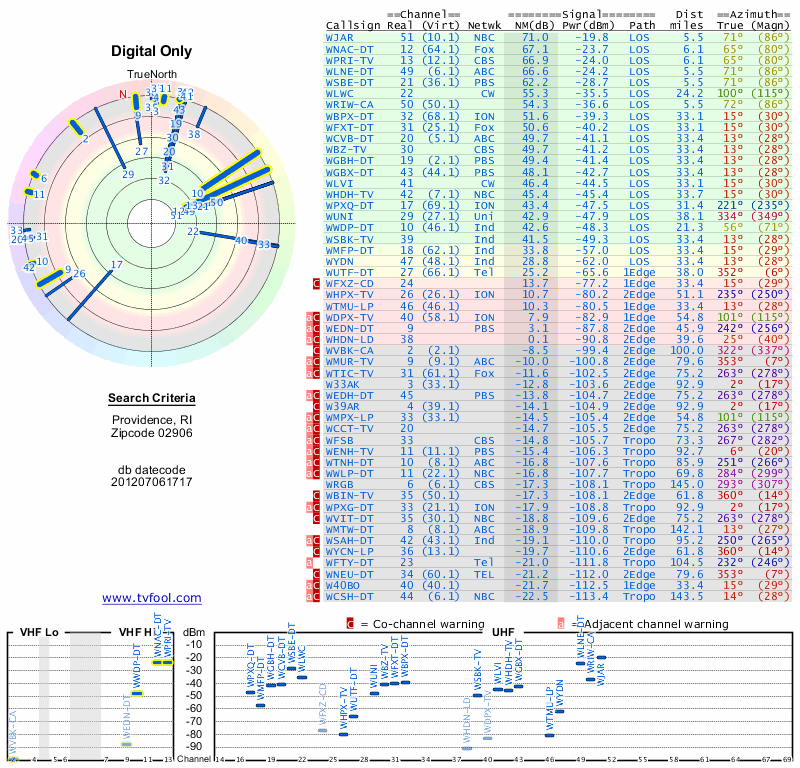The width and height of the screenshot is (800, 768).
Task: Select the WRGB callsign in the table
Action: (340, 485)
